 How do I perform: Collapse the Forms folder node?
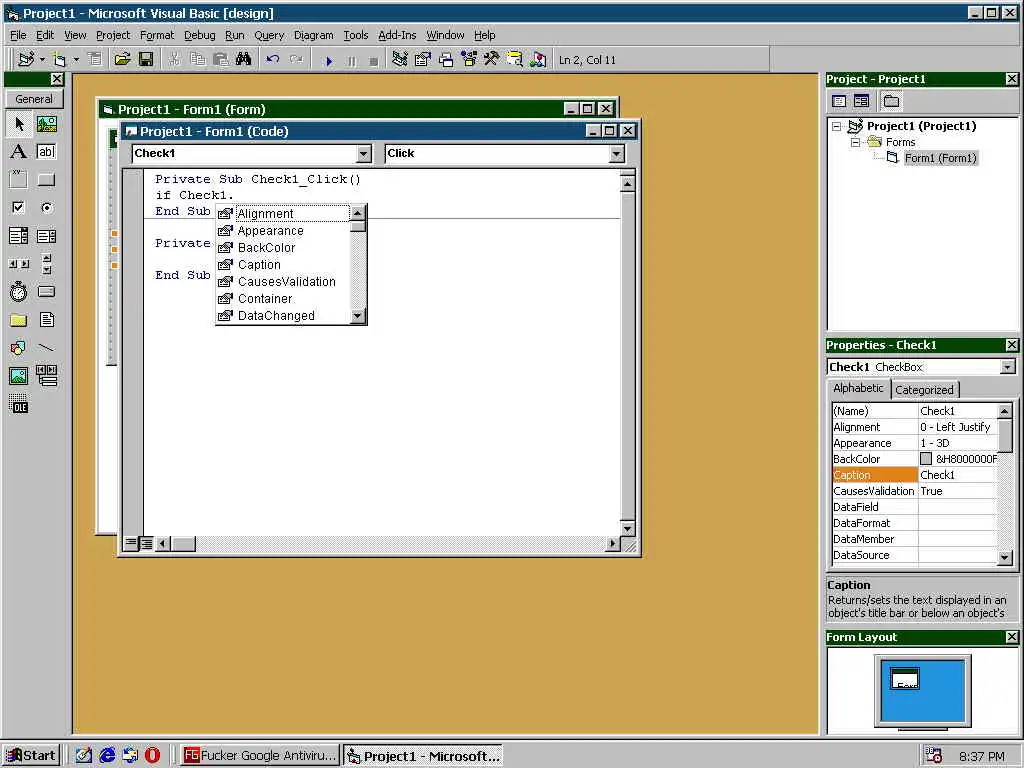coord(855,142)
